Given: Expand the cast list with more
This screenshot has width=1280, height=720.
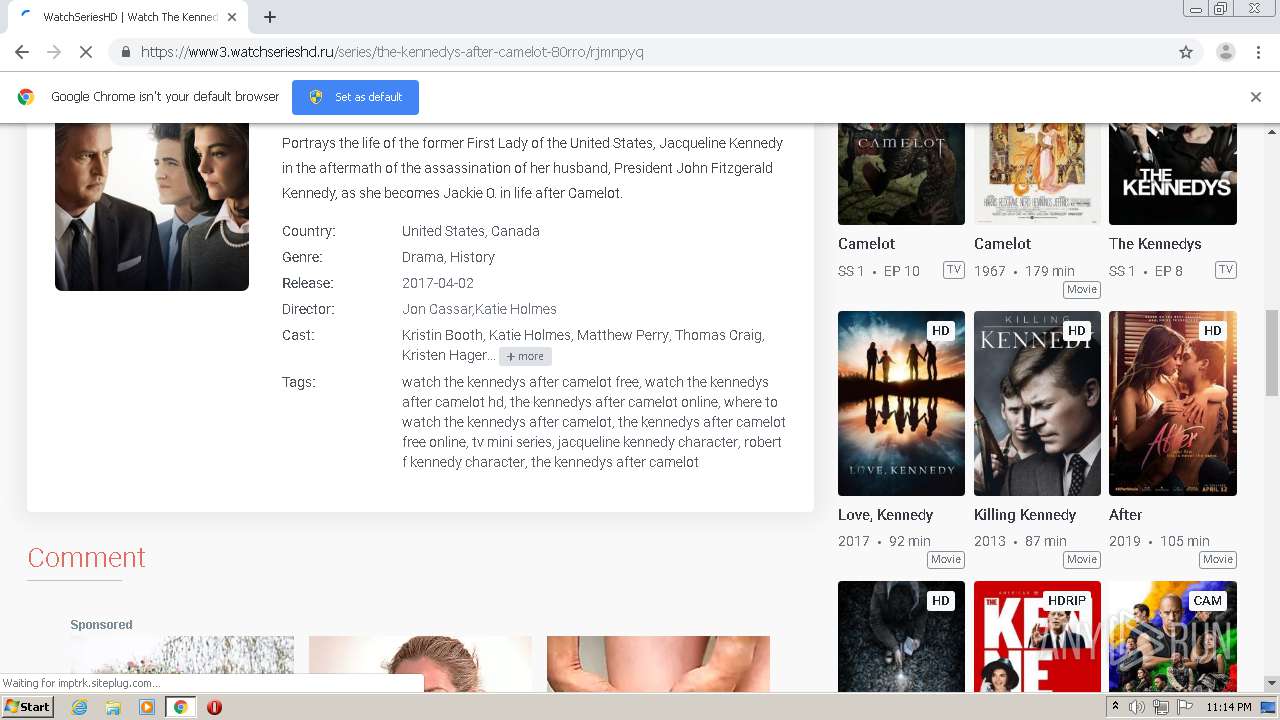Looking at the screenshot, I should pos(525,356).
